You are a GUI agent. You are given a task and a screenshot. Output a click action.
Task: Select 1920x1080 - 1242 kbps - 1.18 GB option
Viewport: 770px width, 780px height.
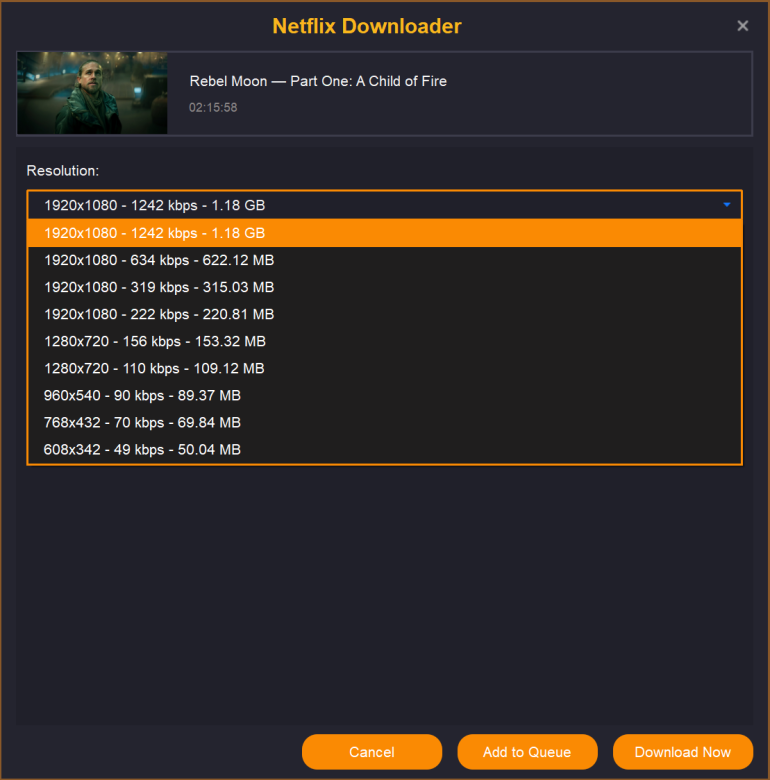(385, 233)
